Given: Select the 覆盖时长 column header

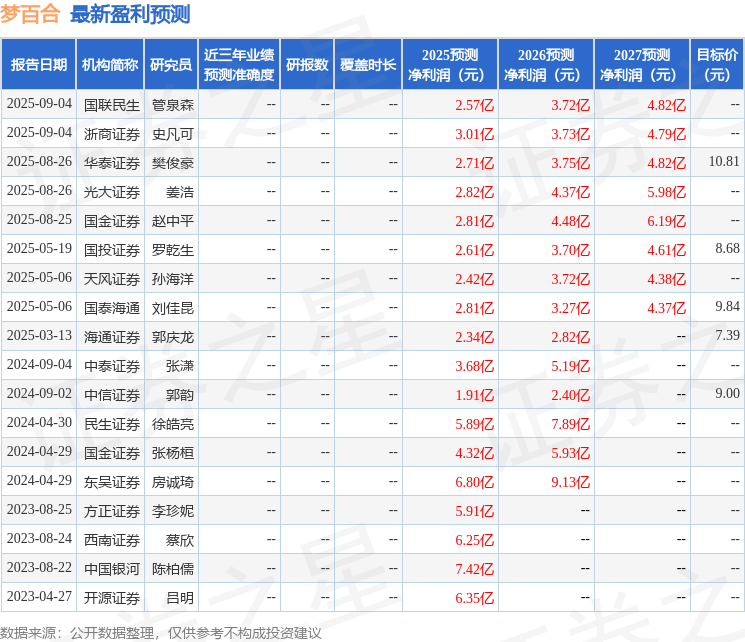Looking at the screenshot, I should coord(368,64).
